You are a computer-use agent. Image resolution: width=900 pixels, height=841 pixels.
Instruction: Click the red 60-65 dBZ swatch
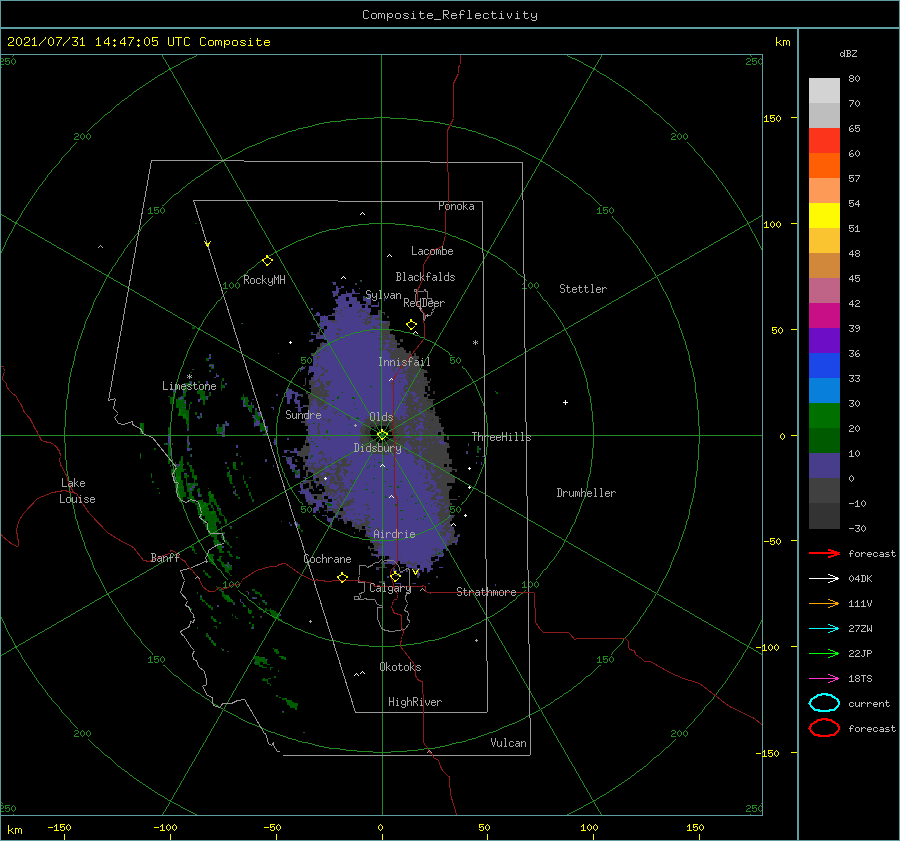824,141
